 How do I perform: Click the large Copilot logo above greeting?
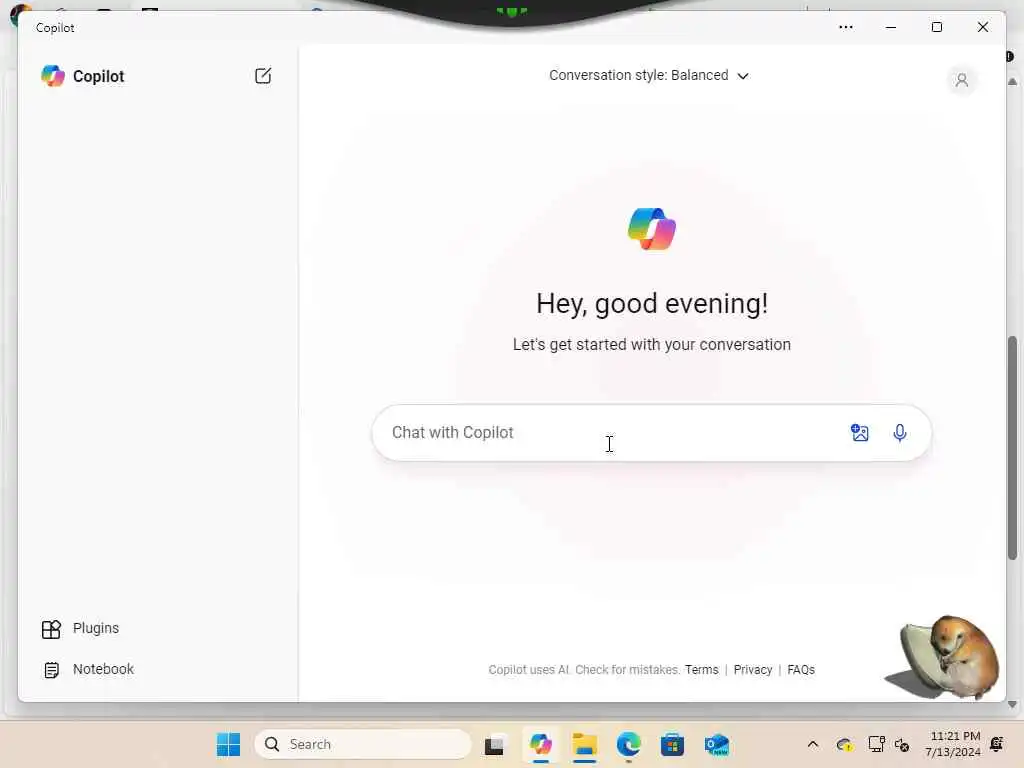(x=652, y=229)
